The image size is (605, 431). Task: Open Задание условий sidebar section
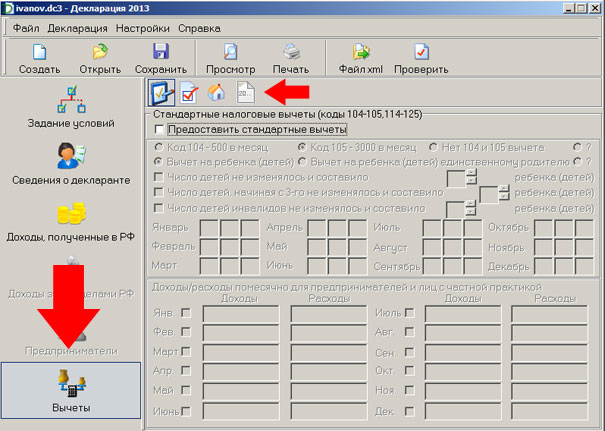pyautogui.click(x=70, y=108)
